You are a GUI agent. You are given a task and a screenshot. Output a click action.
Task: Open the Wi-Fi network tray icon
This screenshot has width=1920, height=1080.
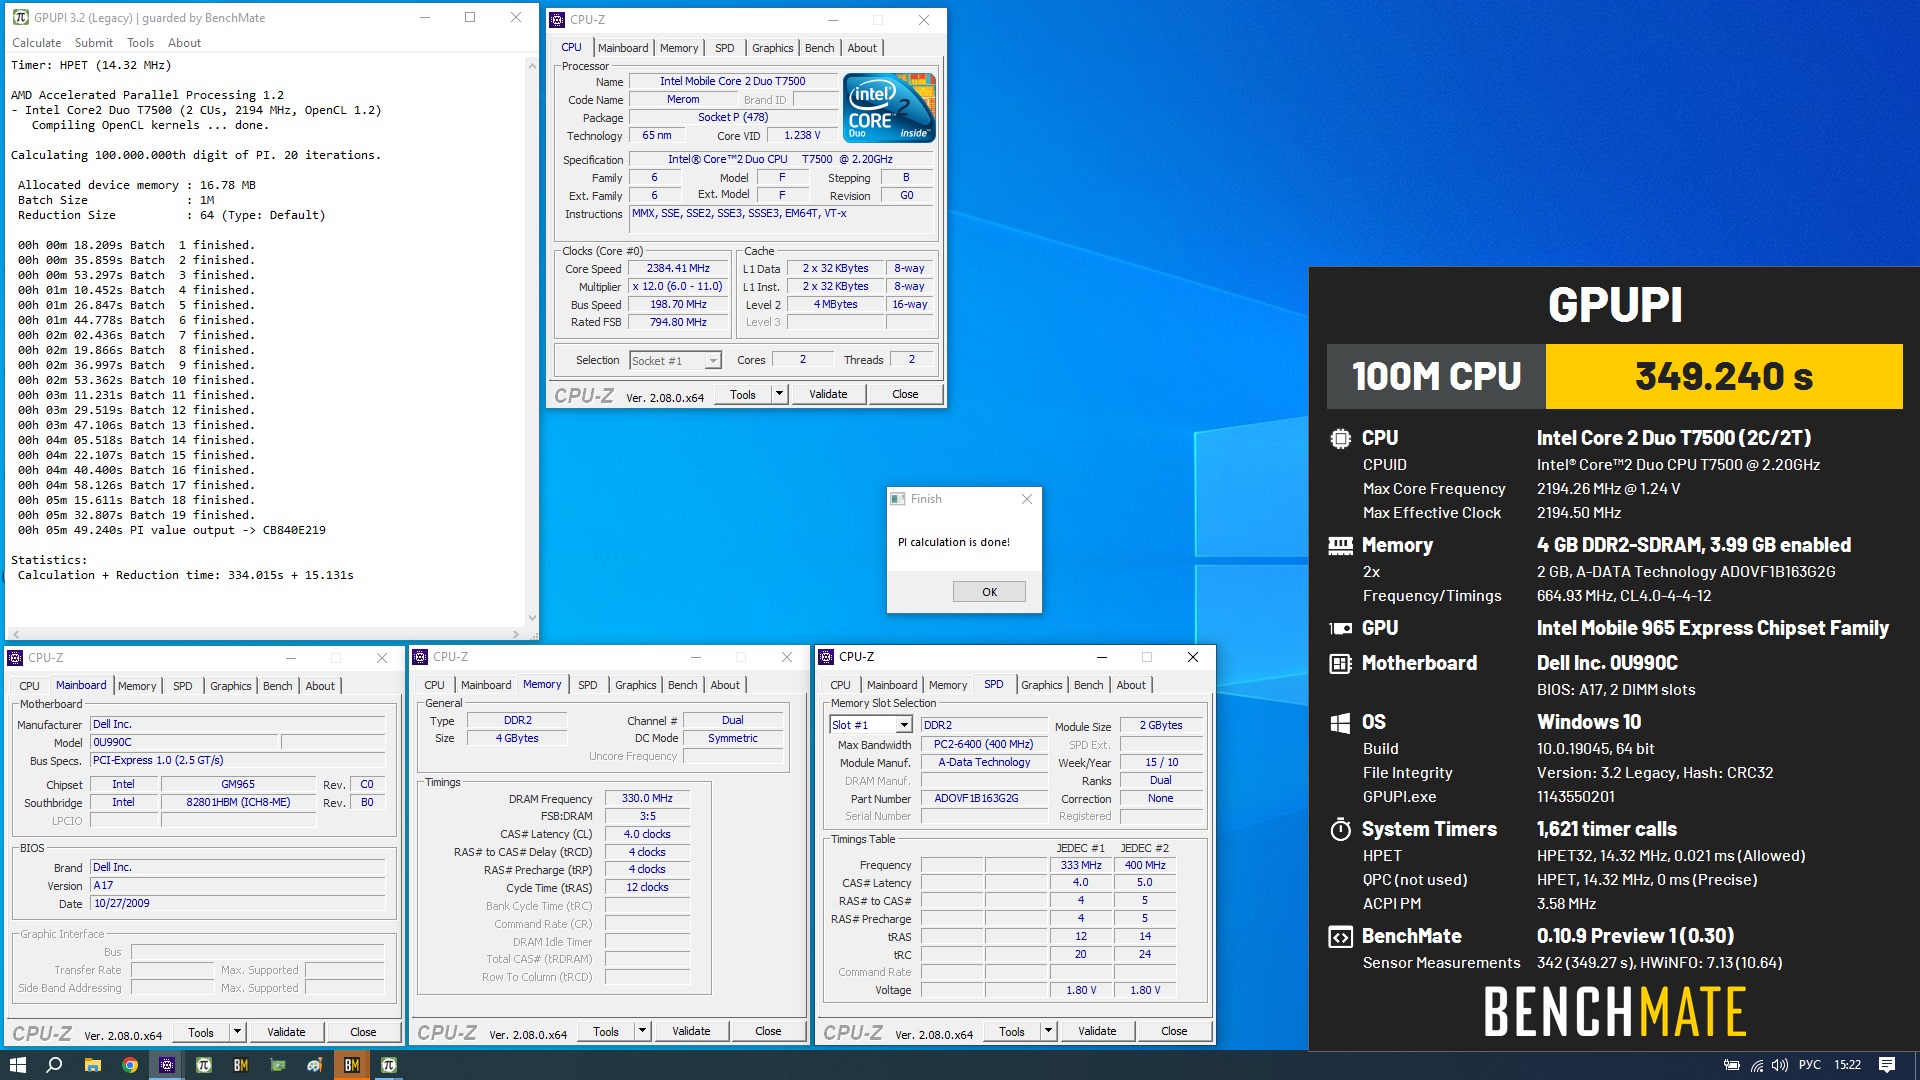click(1756, 1065)
